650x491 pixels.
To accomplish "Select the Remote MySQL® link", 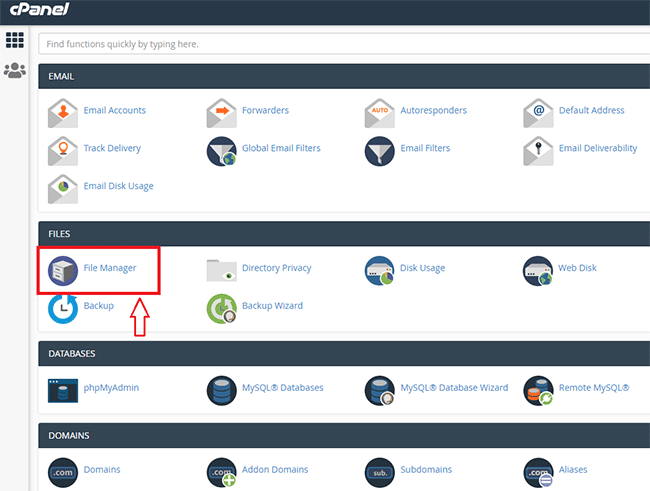I will tap(594, 388).
